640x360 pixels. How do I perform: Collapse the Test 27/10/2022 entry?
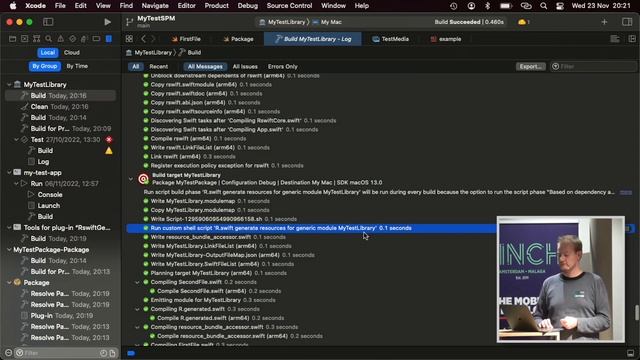16,140
